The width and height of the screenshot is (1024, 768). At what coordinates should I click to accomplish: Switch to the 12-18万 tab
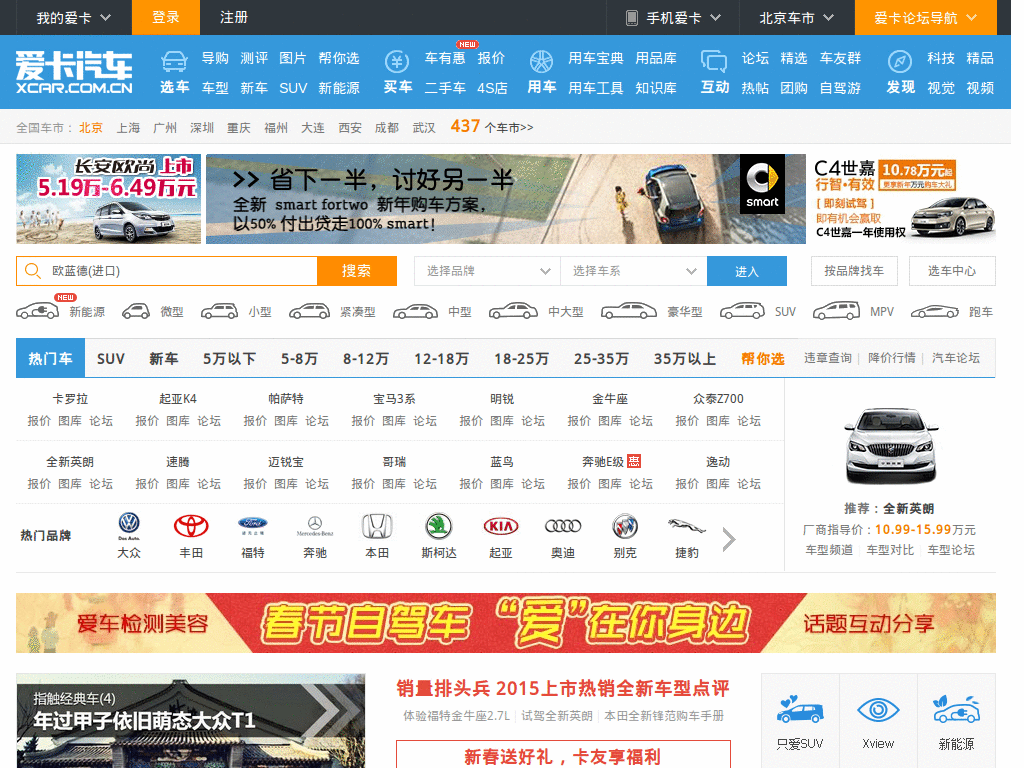pyautogui.click(x=441, y=359)
